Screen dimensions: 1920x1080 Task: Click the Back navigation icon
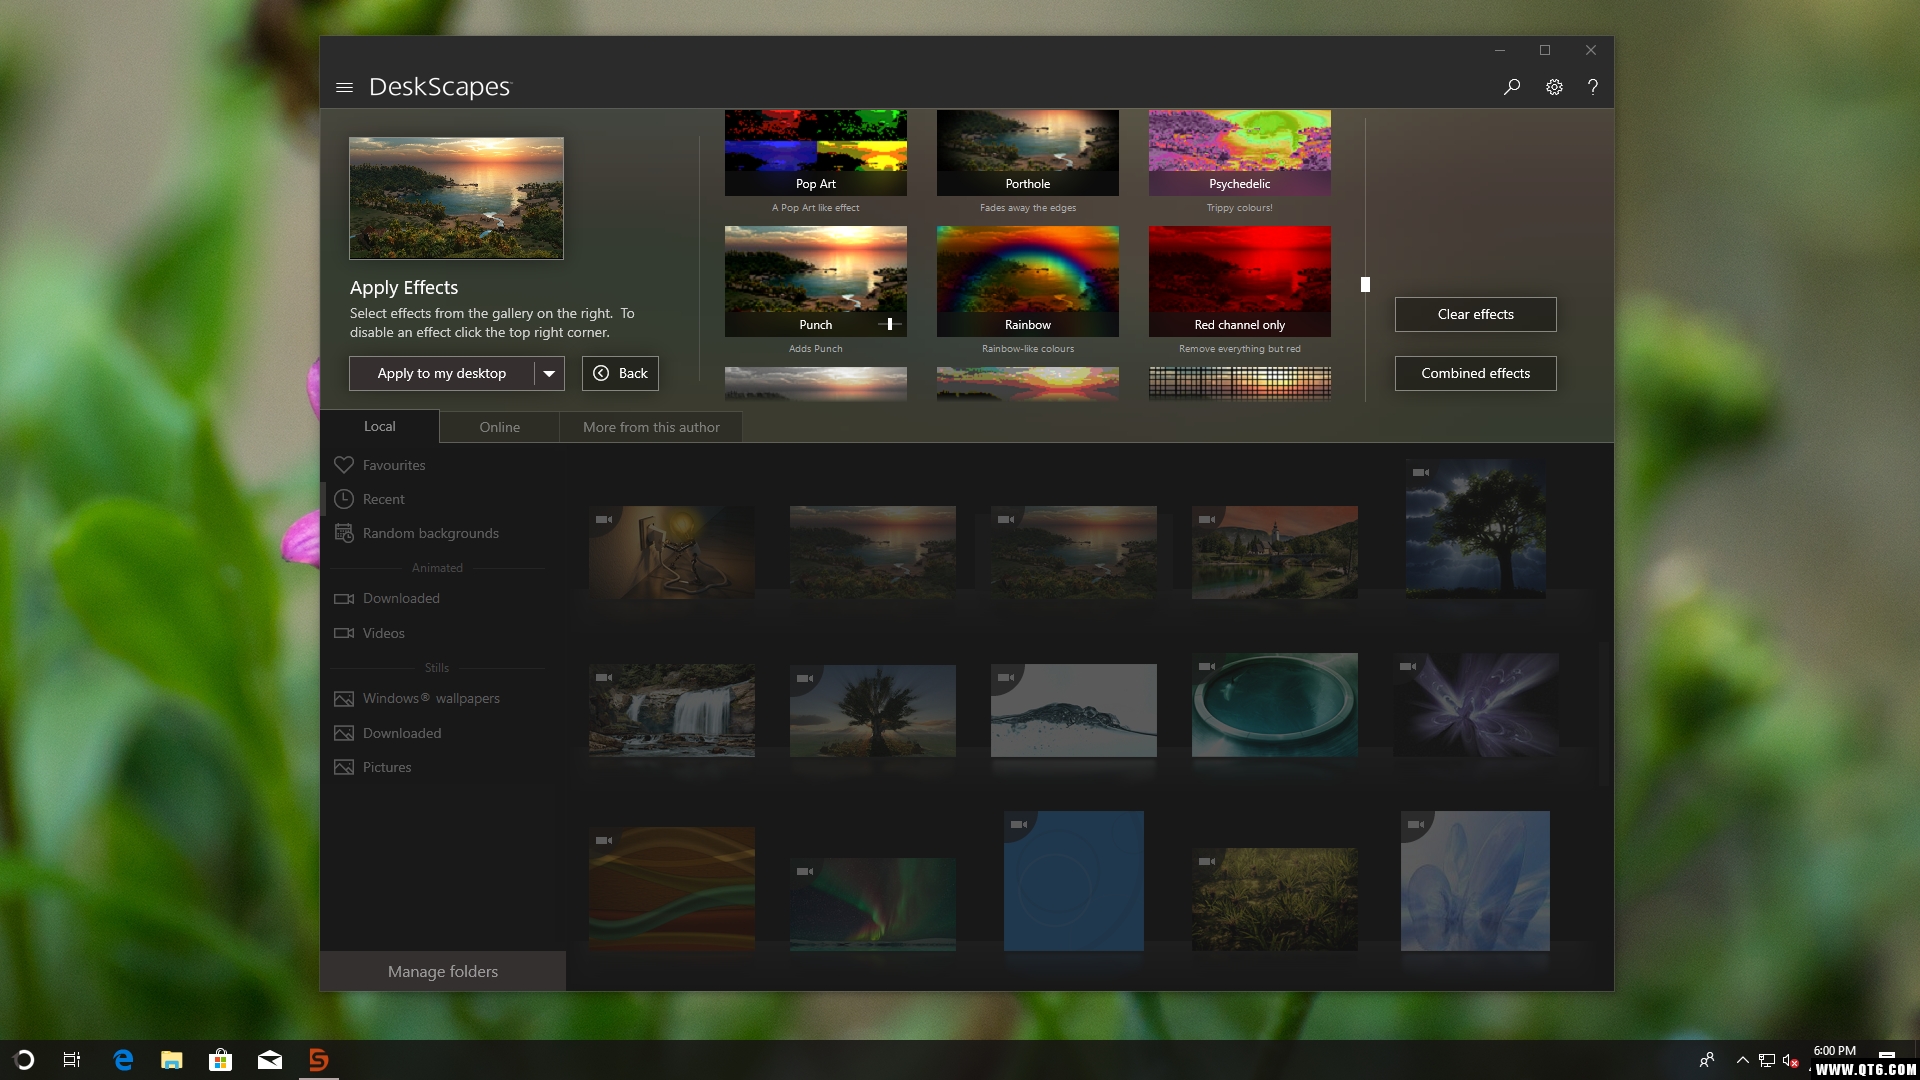(x=601, y=373)
